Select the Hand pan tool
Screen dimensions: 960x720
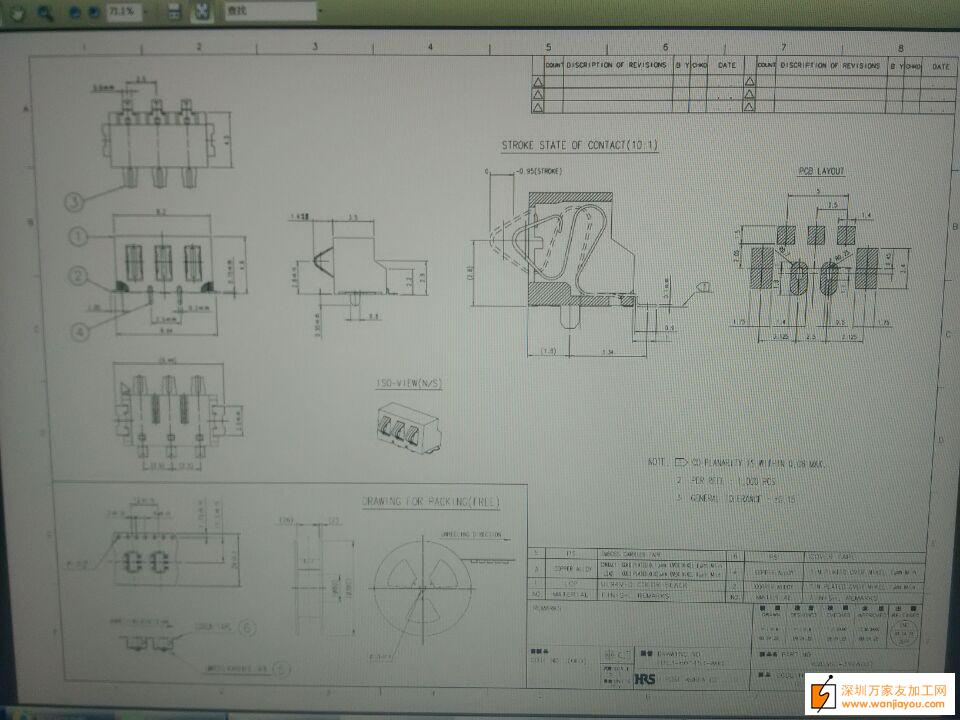click(x=18, y=13)
